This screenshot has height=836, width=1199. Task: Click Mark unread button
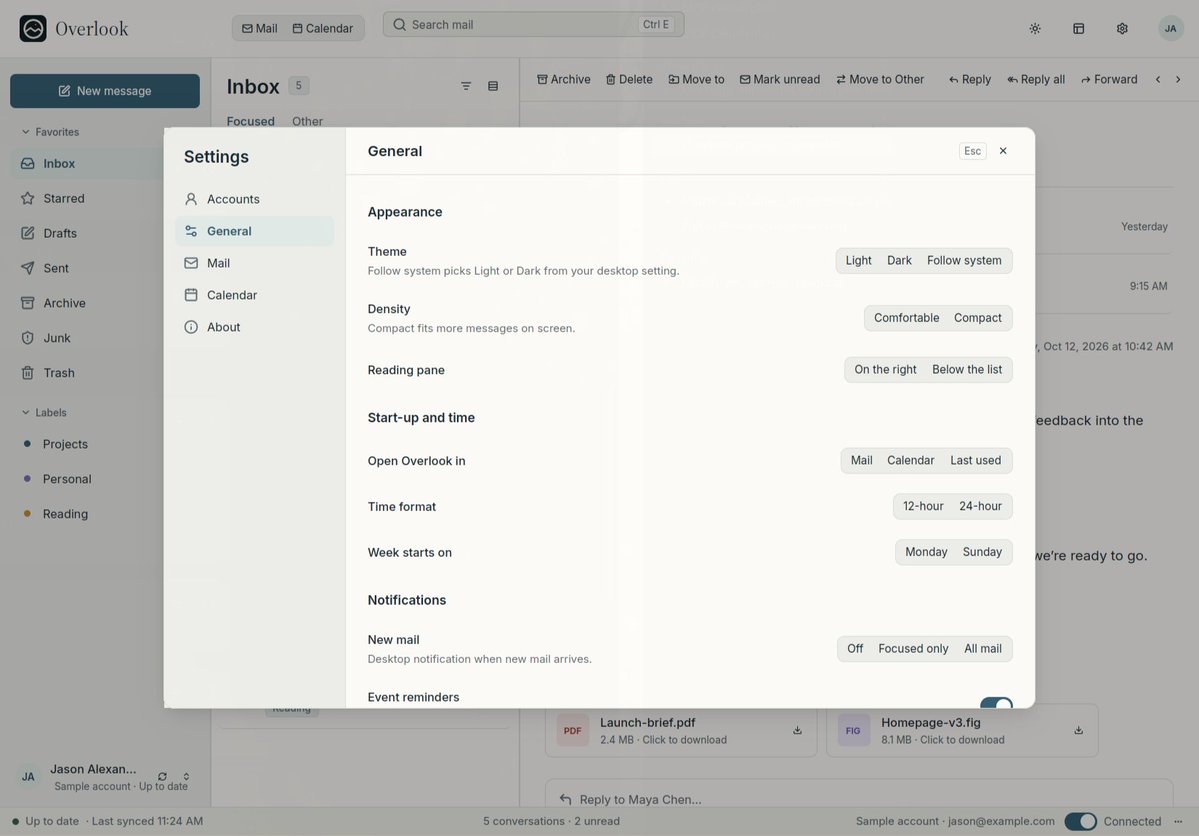coord(779,80)
